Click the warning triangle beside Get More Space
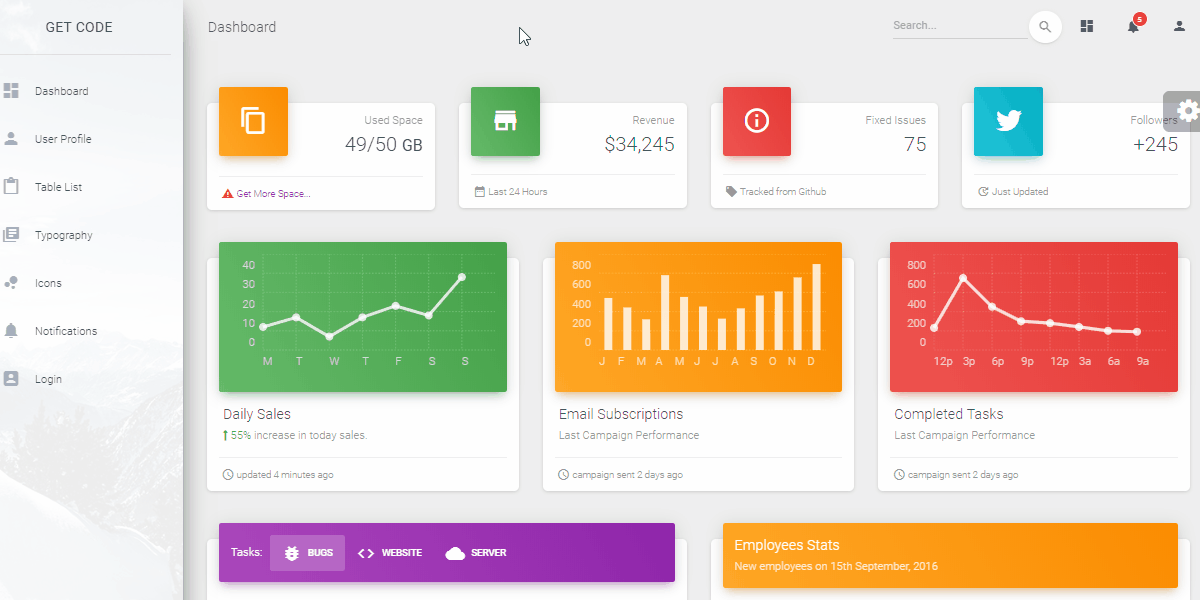The width and height of the screenshot is (1200, 600). coord(227,194)
